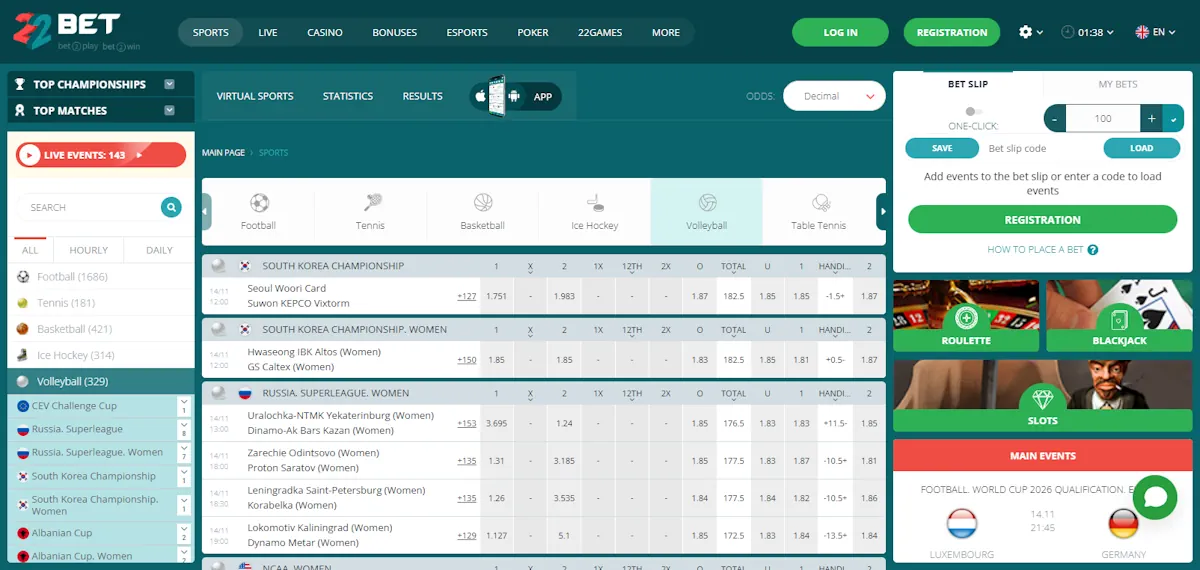Click the help question mark icon
1200x570 pixels.
(x=1093, y=250)
